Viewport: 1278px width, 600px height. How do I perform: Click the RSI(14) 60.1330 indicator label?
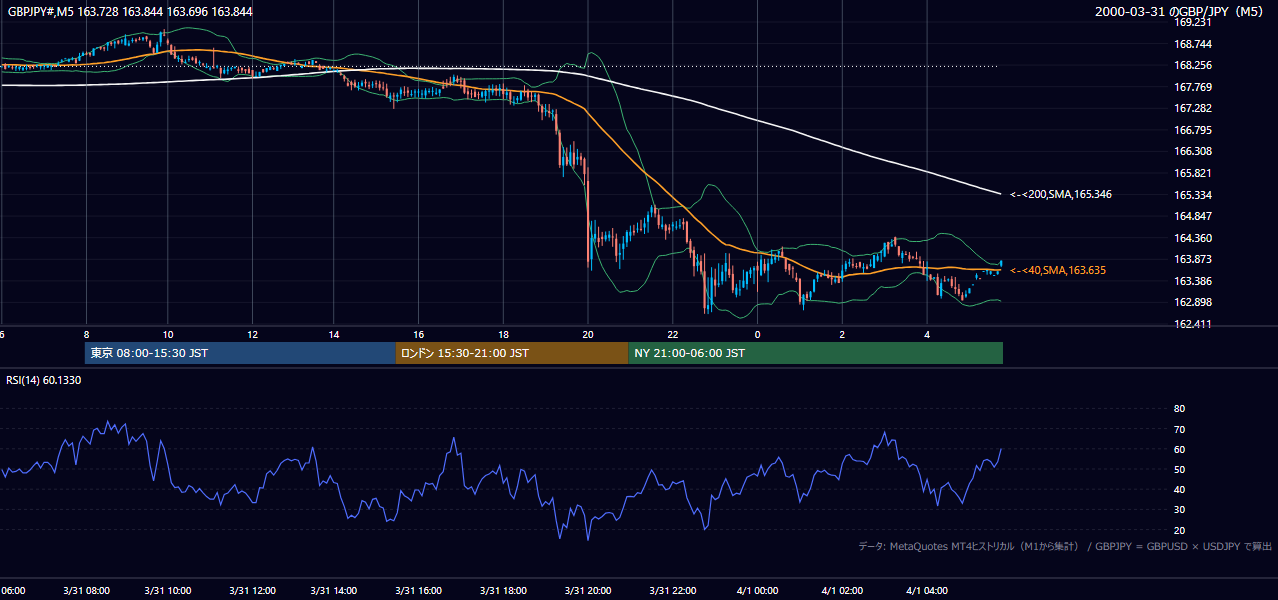(43, 380)
